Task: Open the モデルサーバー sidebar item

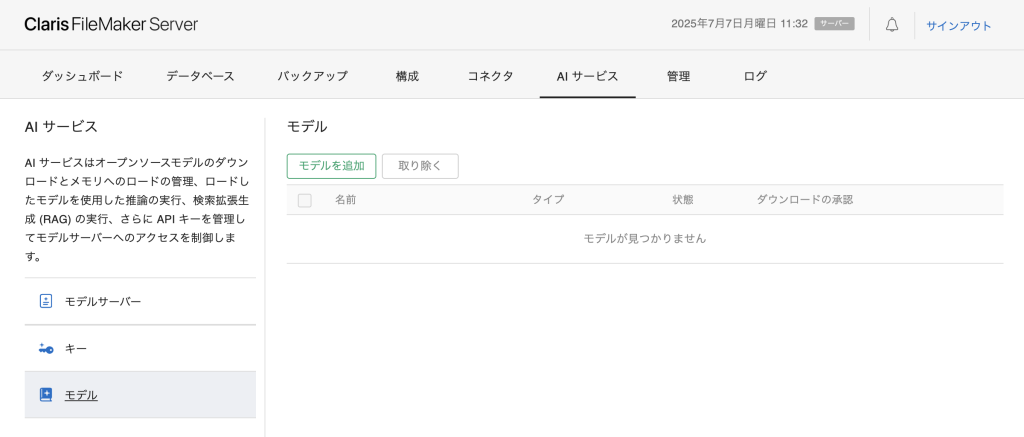Action: [x=140, y=301]
